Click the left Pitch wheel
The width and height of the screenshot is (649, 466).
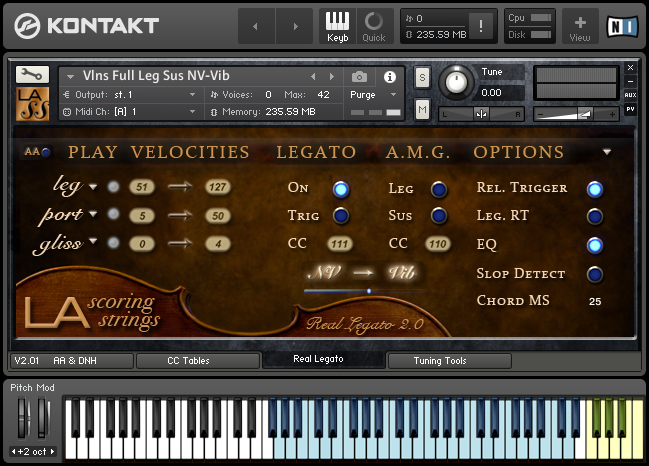pos(22,417)
